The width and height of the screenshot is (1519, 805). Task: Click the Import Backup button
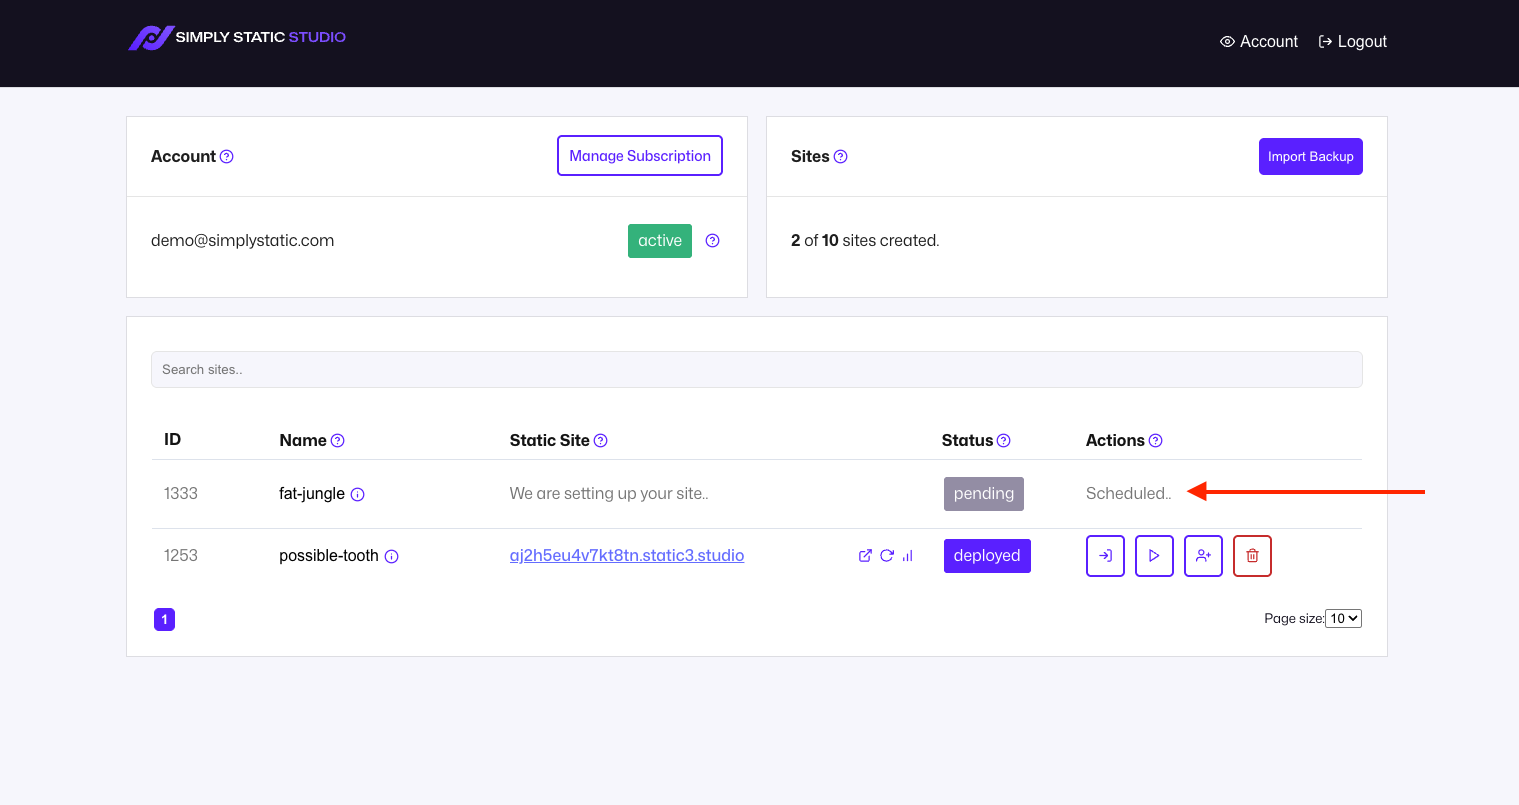[1311, 156]
